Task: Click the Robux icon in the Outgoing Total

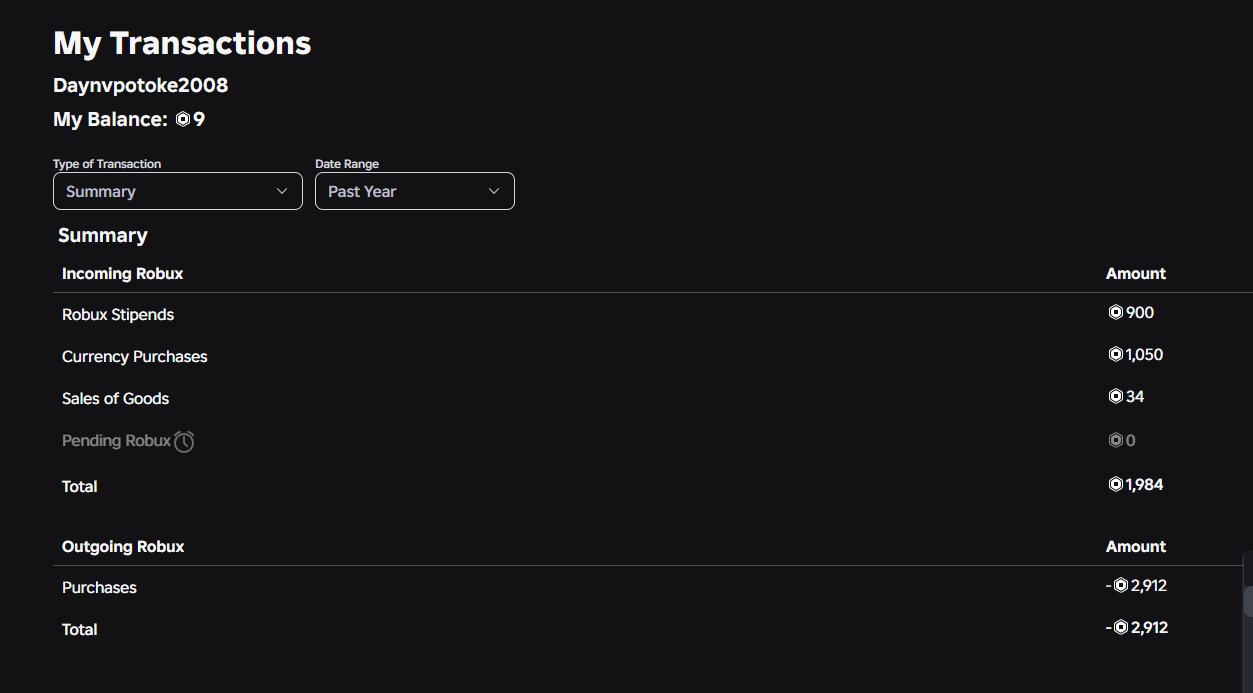Action: click(x=1121, y=627)
